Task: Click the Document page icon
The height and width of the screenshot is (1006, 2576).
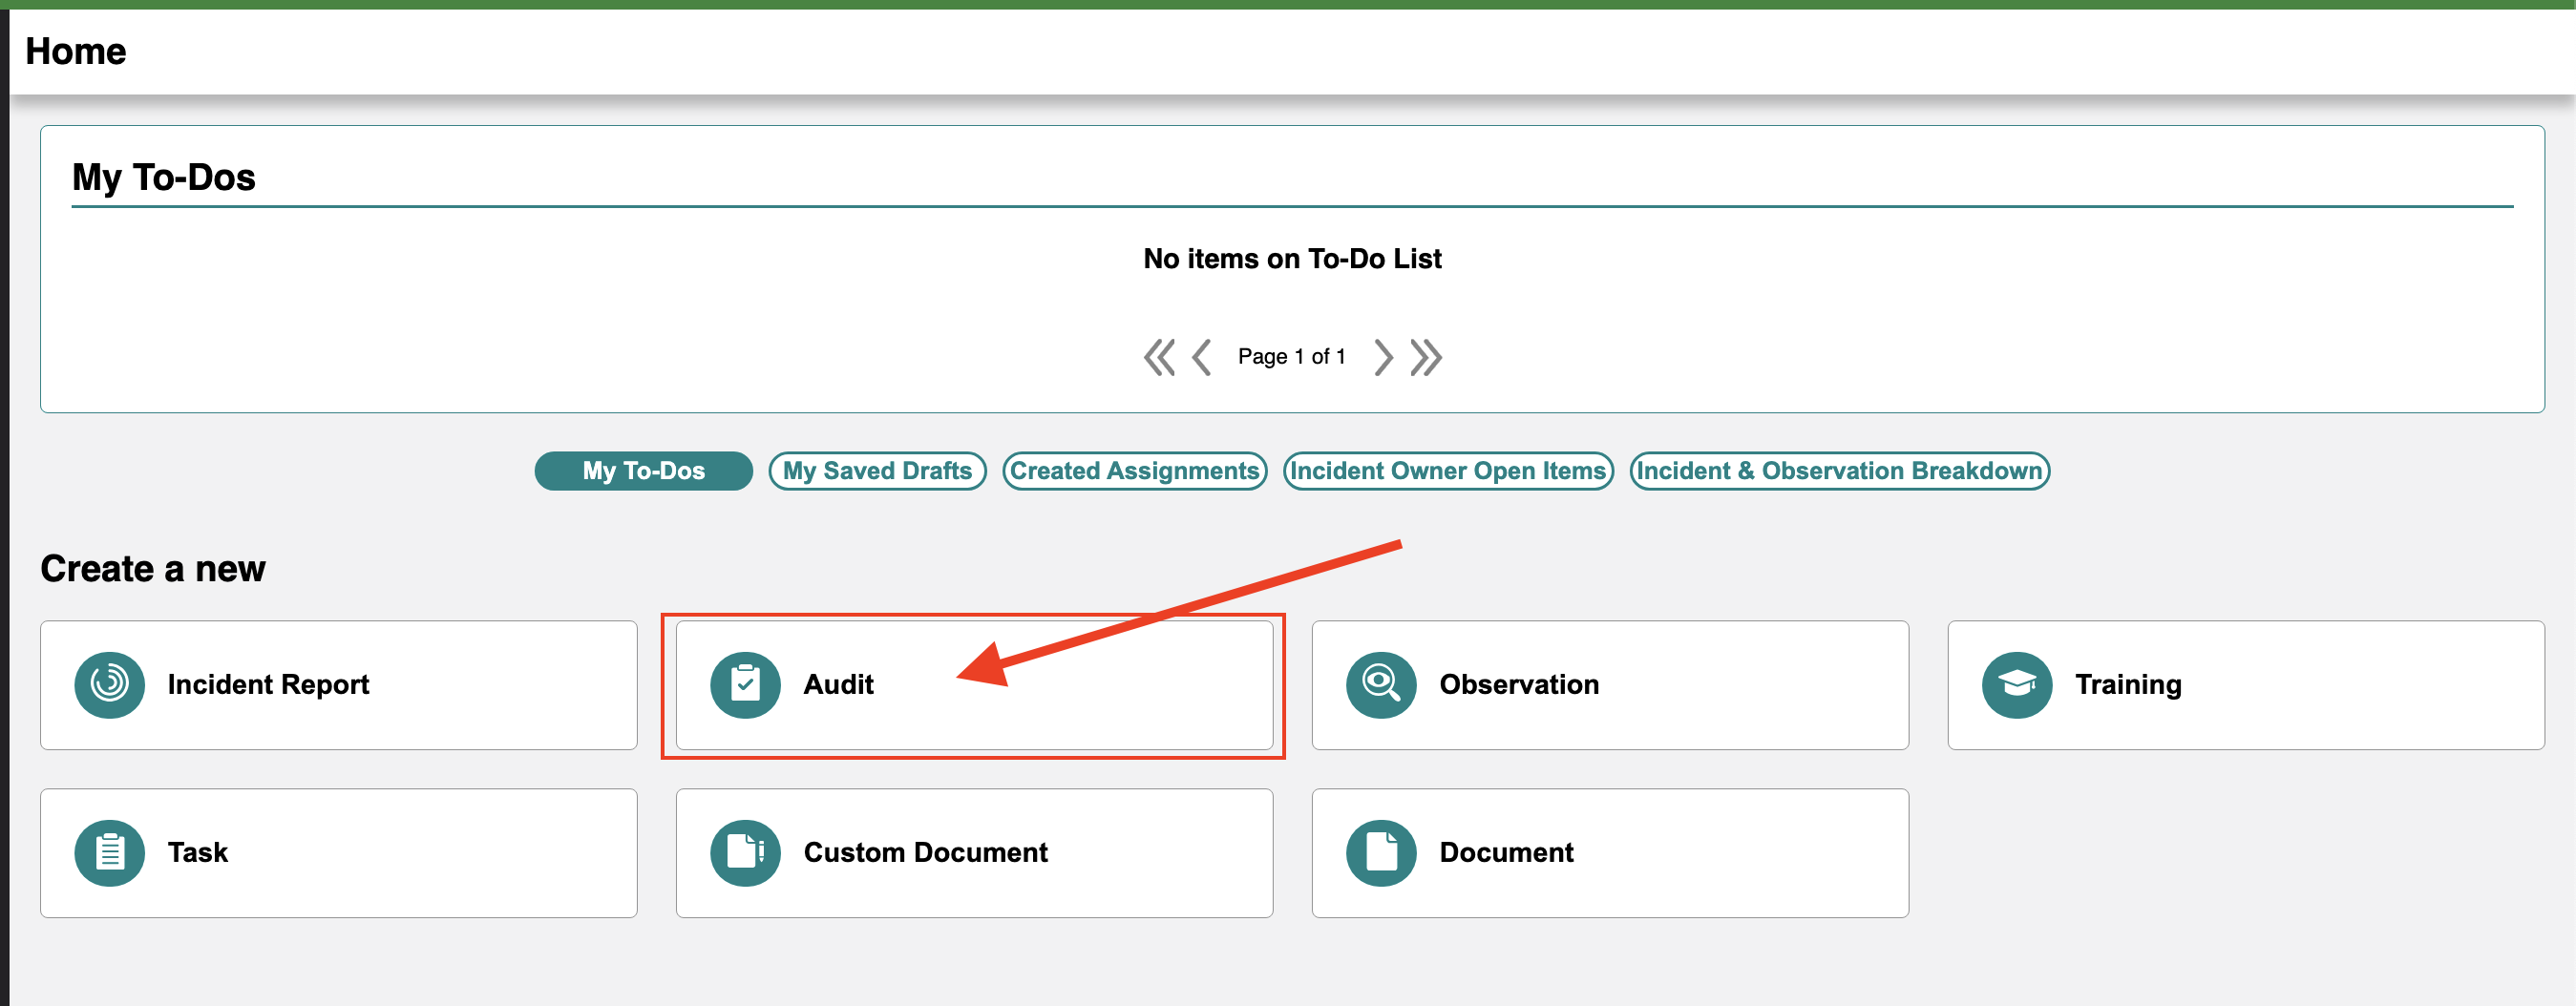Action: click(x=1381, y=853)
